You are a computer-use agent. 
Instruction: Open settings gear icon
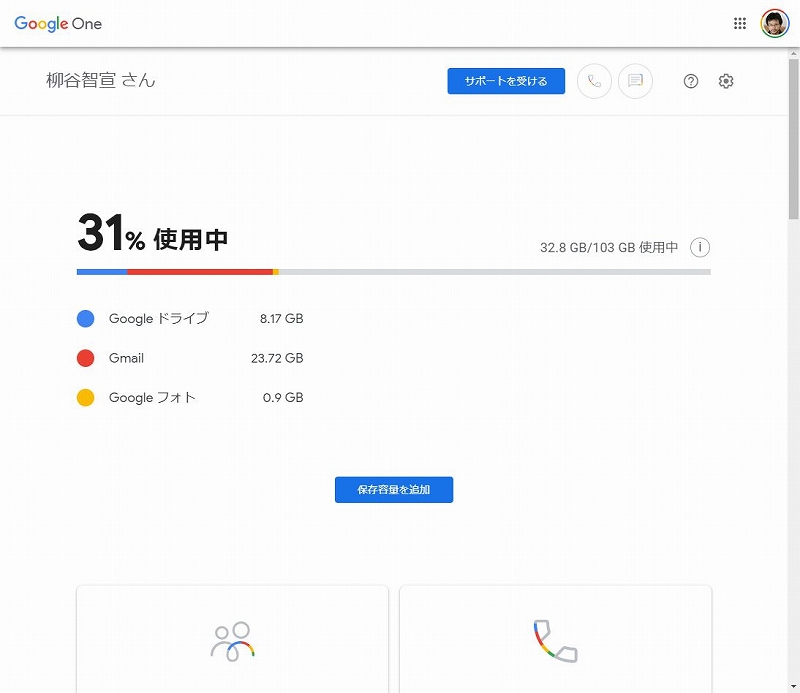[x=726, y=81]
